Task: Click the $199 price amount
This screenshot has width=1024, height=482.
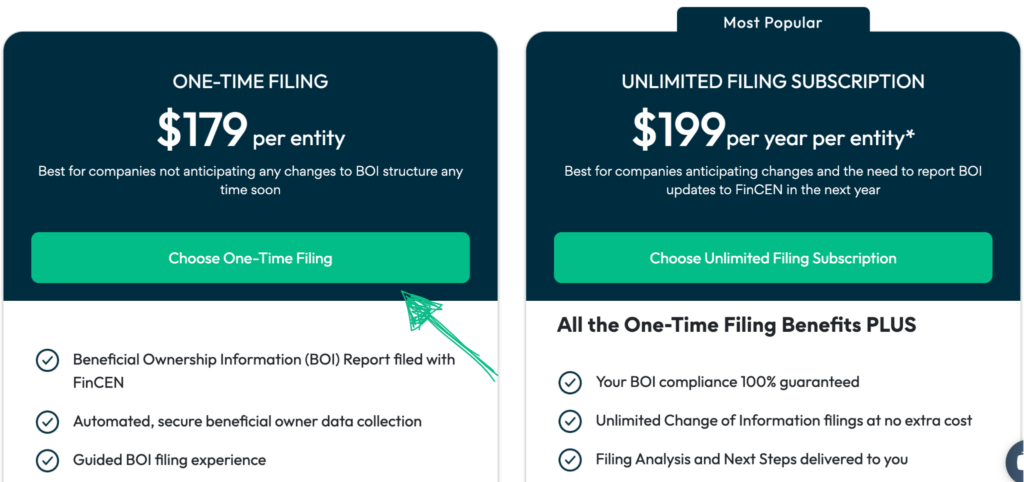Action: [678, 129]
